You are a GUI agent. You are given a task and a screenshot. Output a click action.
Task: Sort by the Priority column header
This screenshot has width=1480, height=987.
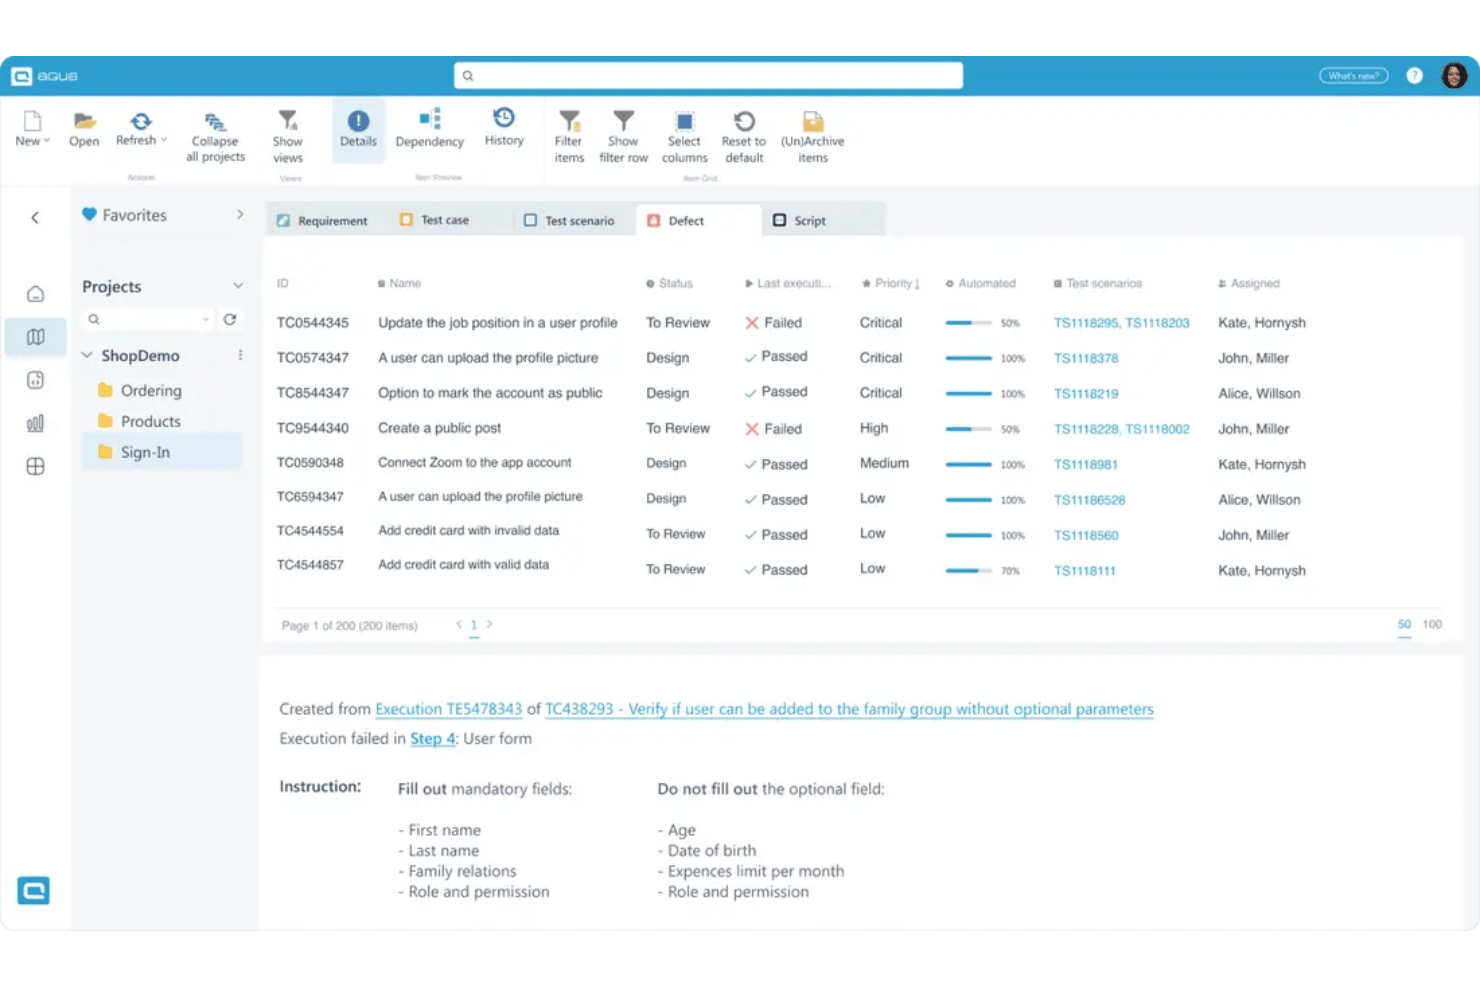pos(890,284)
